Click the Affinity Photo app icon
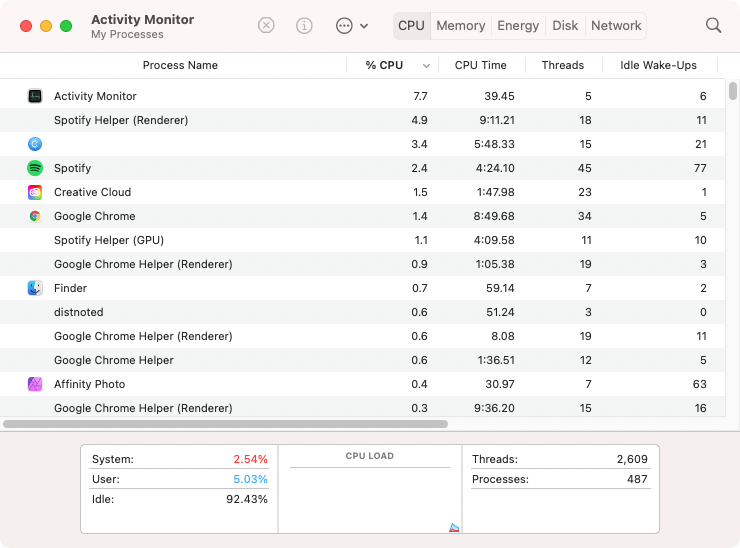The width and height of the screenshot is (740, 548). click(x=35, y=384)
